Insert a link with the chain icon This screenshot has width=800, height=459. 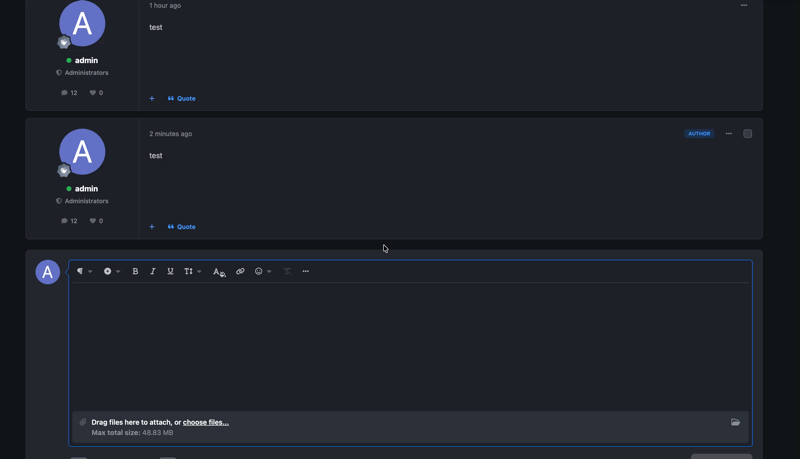(240, 271)
